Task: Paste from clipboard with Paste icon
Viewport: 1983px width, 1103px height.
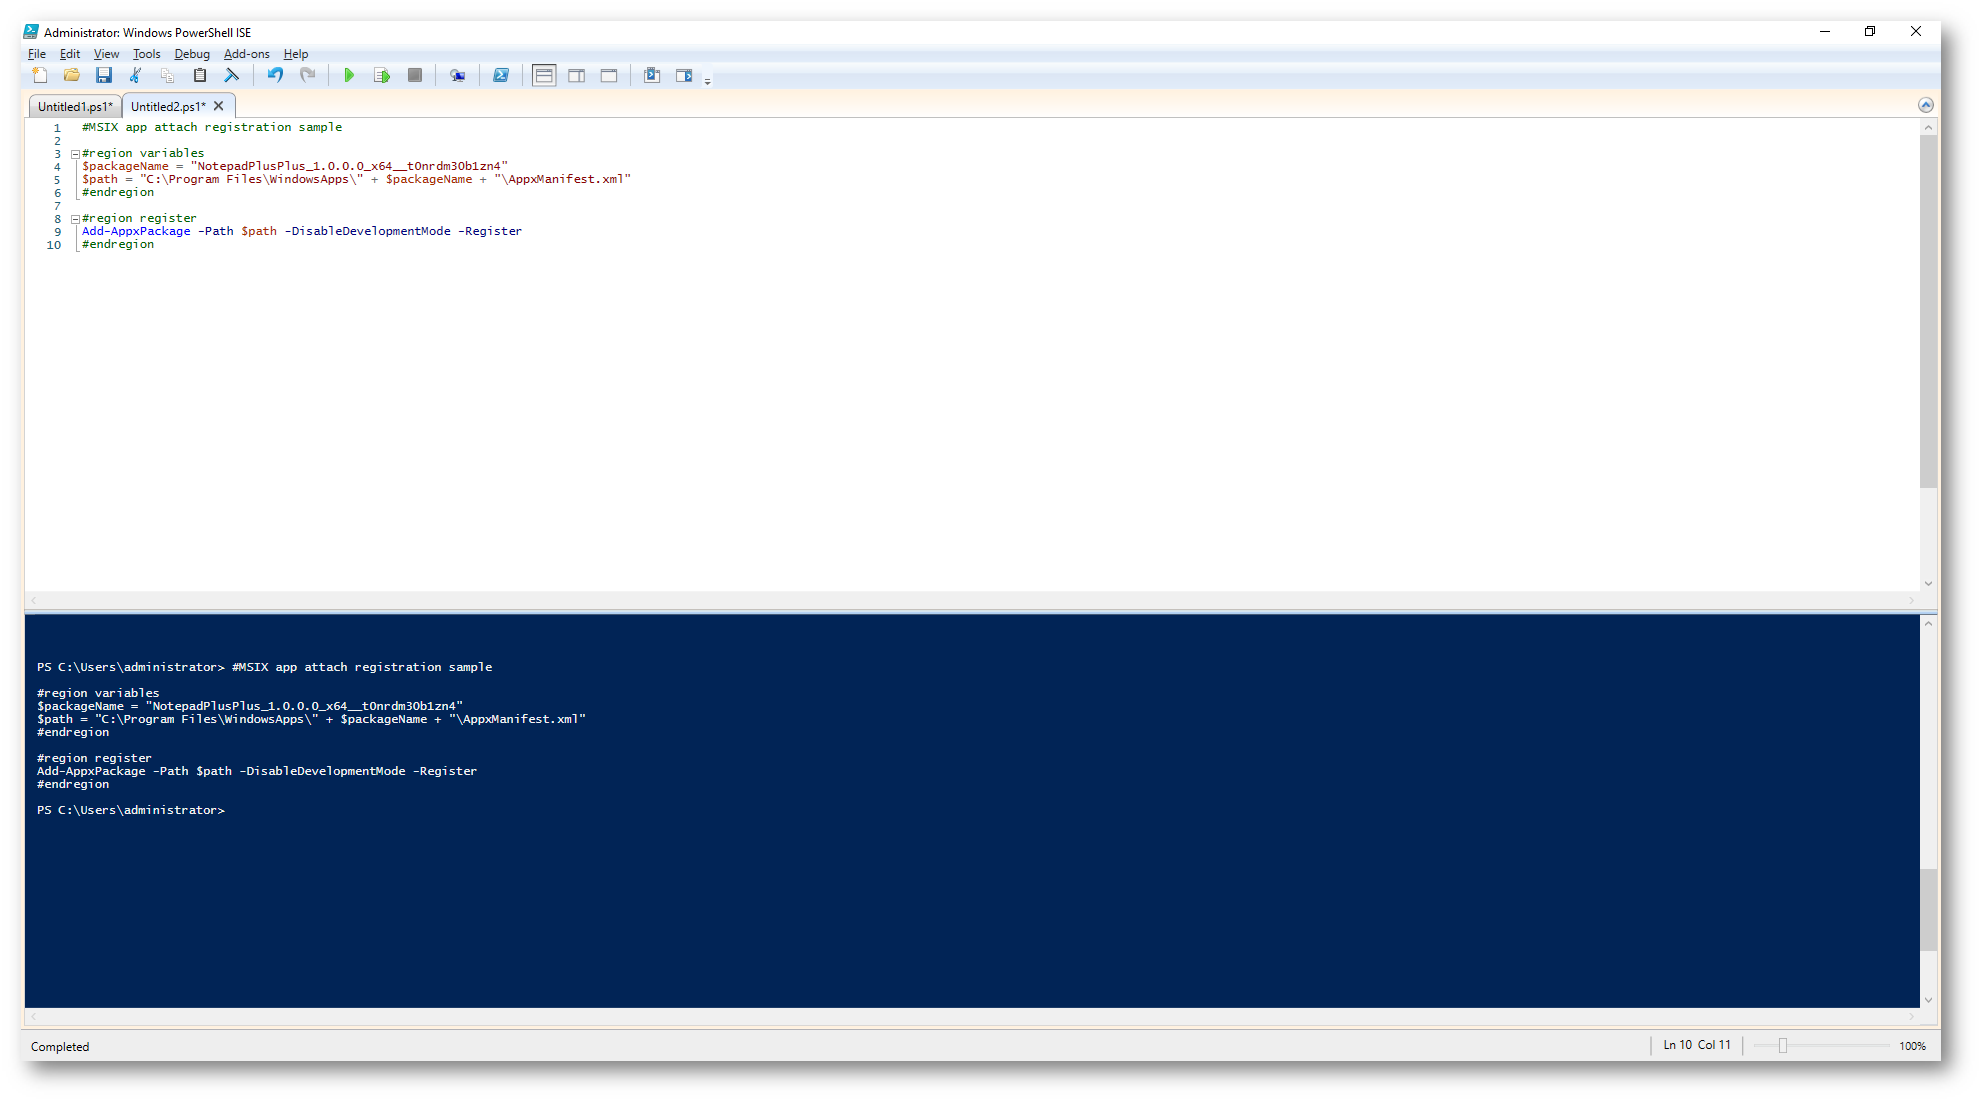Action: click(x=200, y=75)
